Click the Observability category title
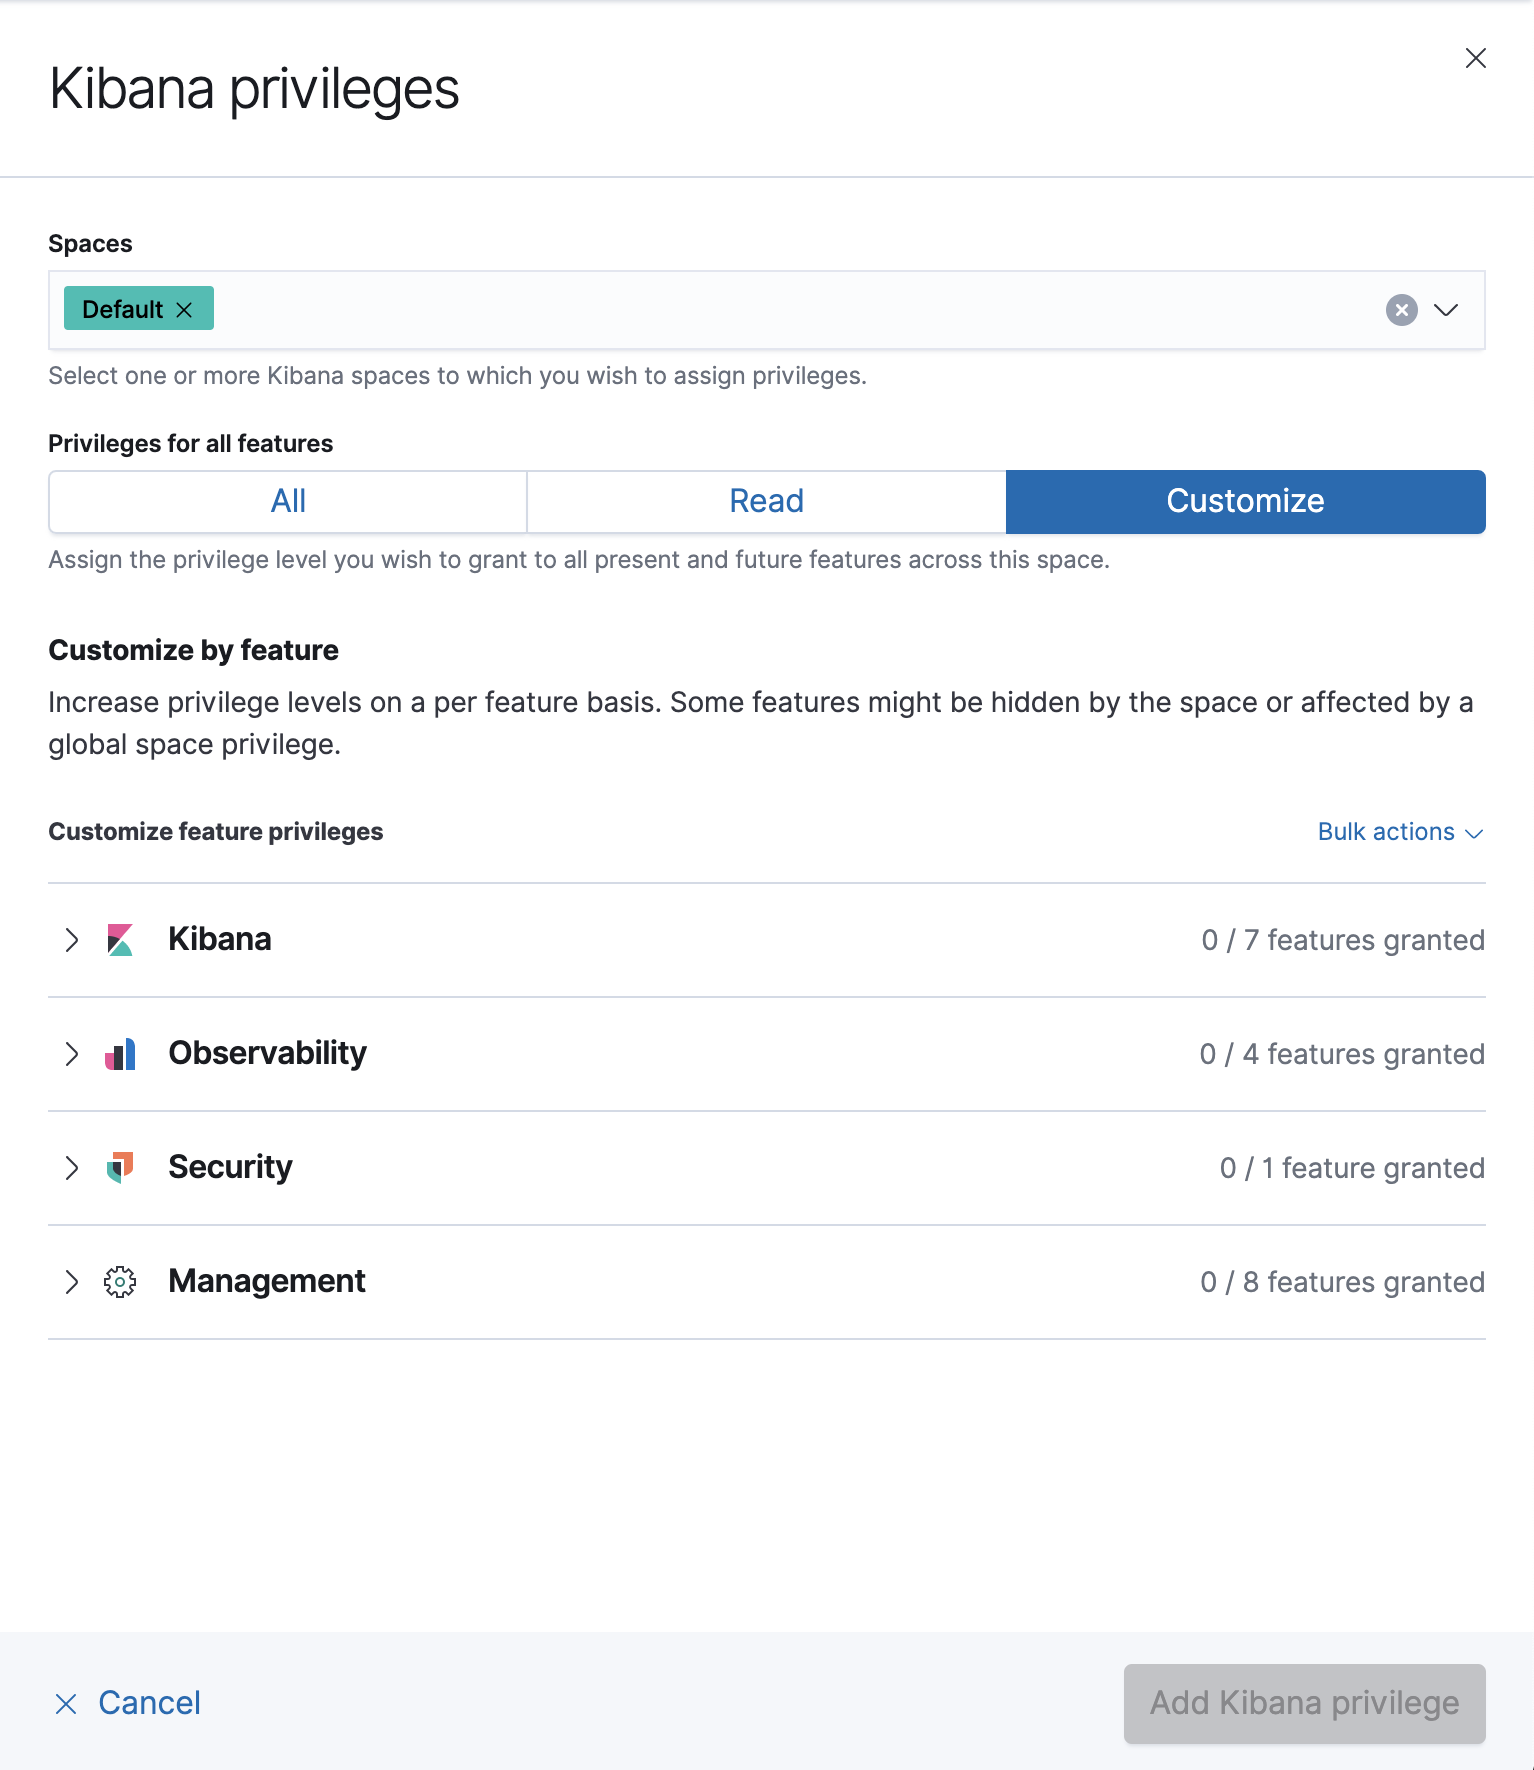Image resolution: width=1534 pixels, height=1770 pixels. click(267, 1053)
